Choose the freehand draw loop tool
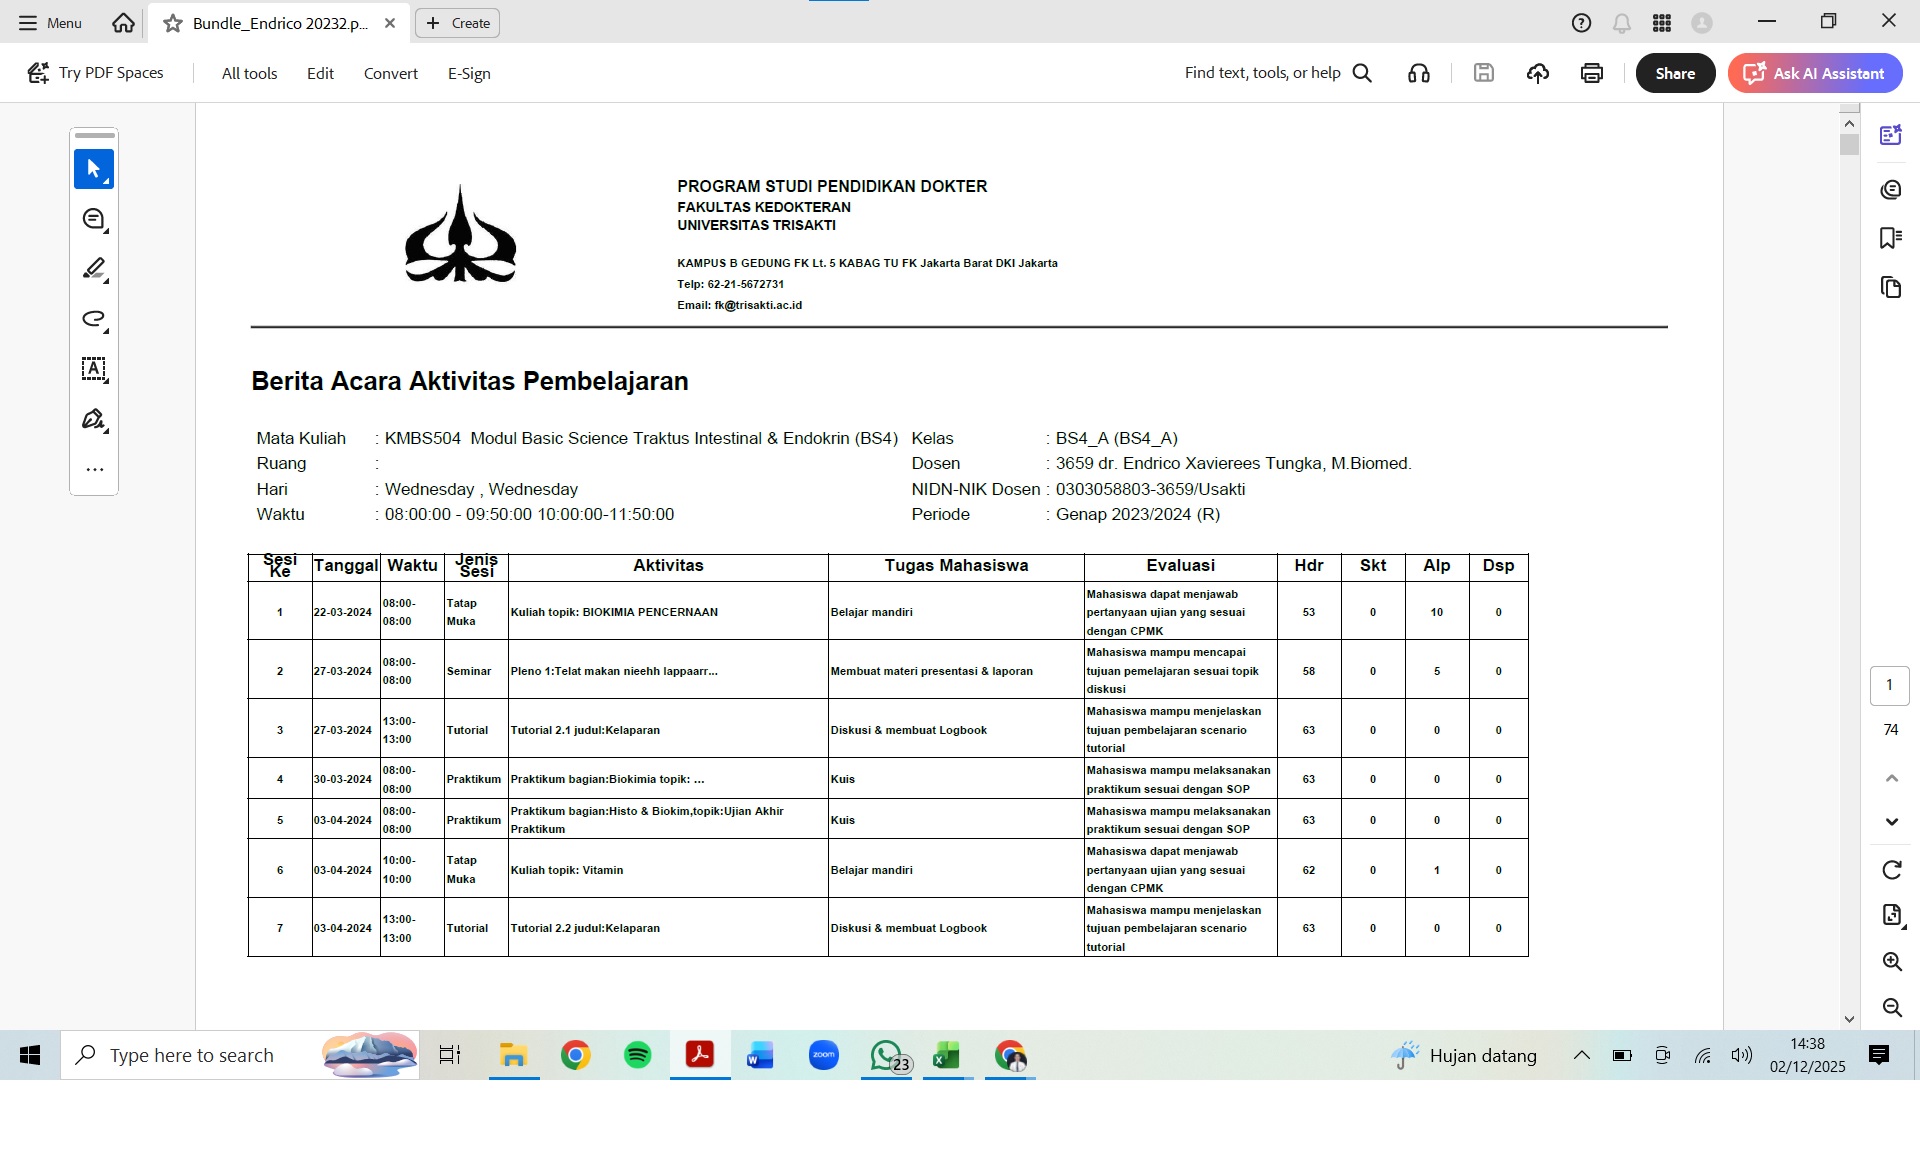The height and width of the screenshot is (1168, 1920). (94, 319)
